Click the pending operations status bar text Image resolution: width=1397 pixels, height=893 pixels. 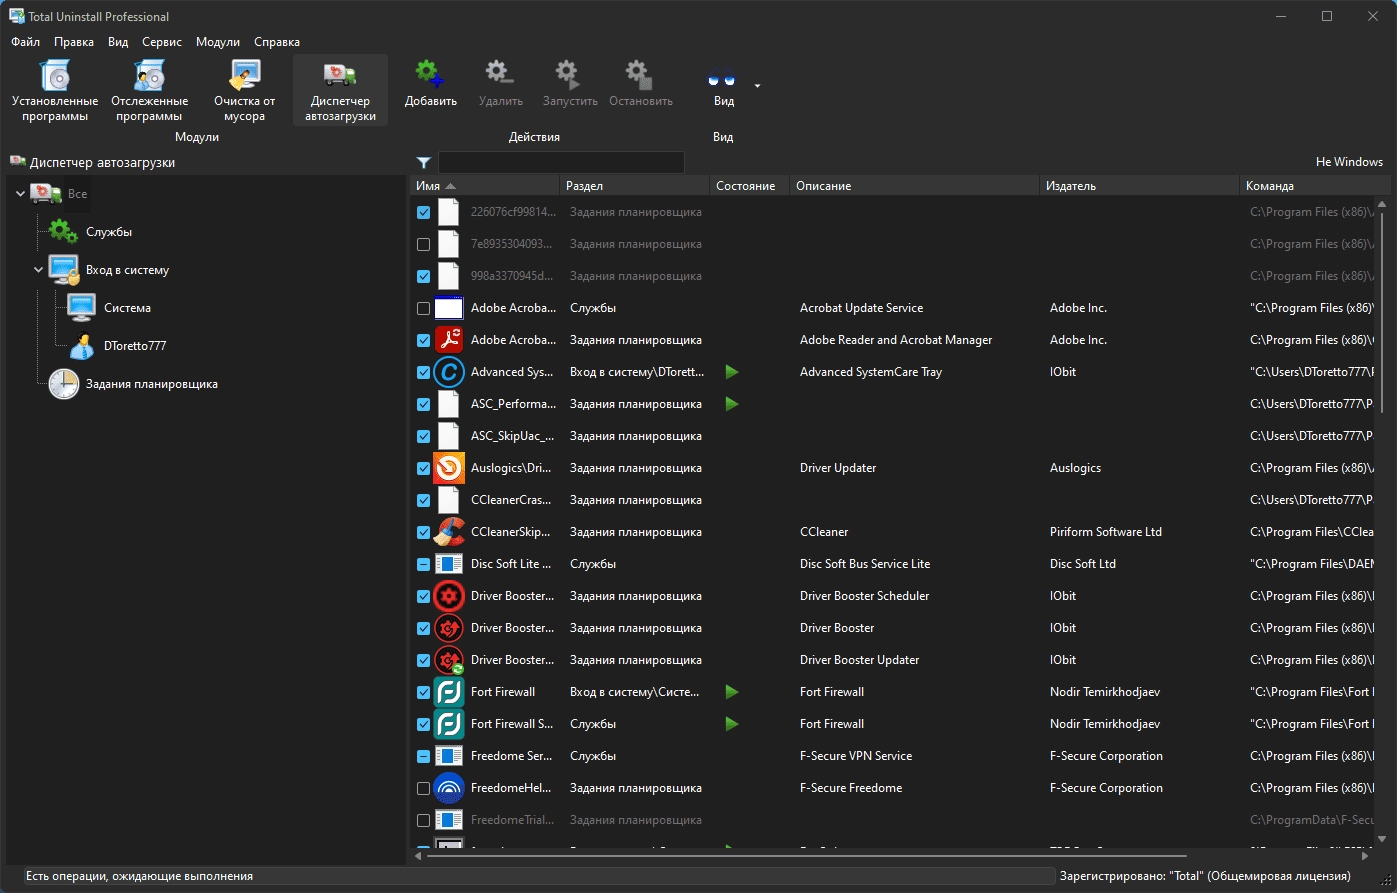139,876
